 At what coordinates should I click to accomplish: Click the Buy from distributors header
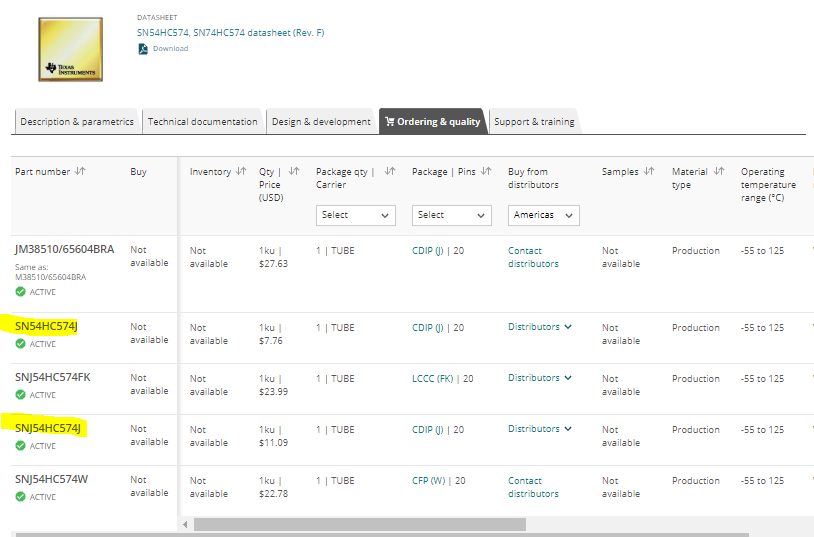point(533,178)
